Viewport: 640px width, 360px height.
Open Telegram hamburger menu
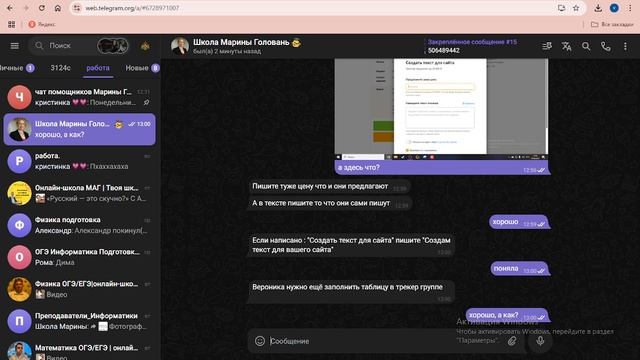click(x=15, y=46)
